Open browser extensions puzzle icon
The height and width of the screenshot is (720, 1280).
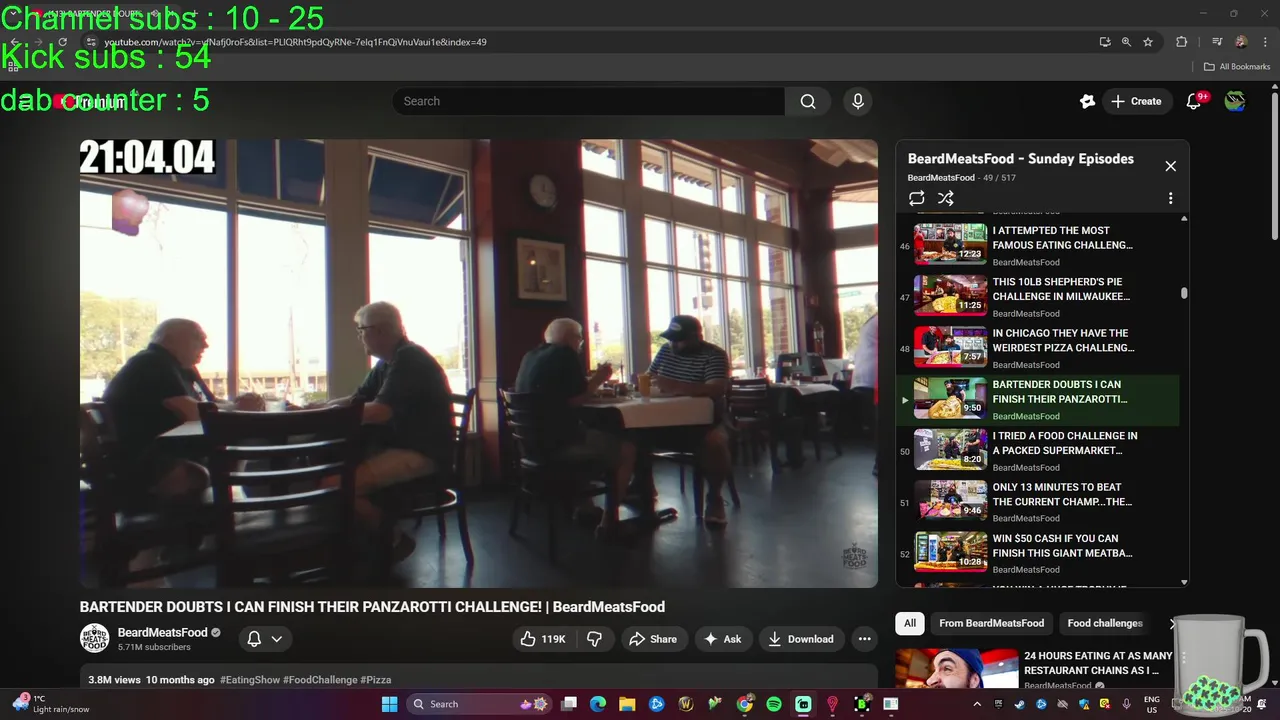[1182, 42]
